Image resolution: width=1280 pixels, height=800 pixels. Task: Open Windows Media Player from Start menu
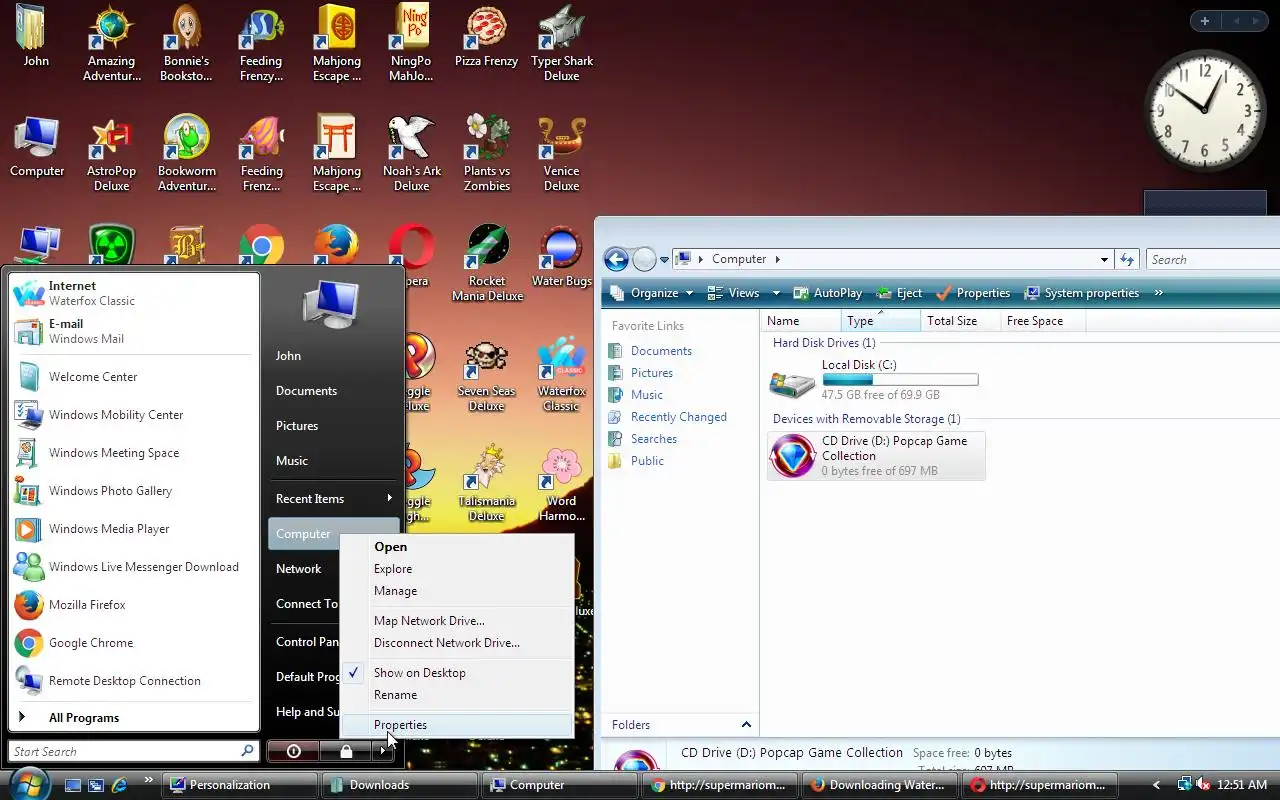(x=134, y=529)
